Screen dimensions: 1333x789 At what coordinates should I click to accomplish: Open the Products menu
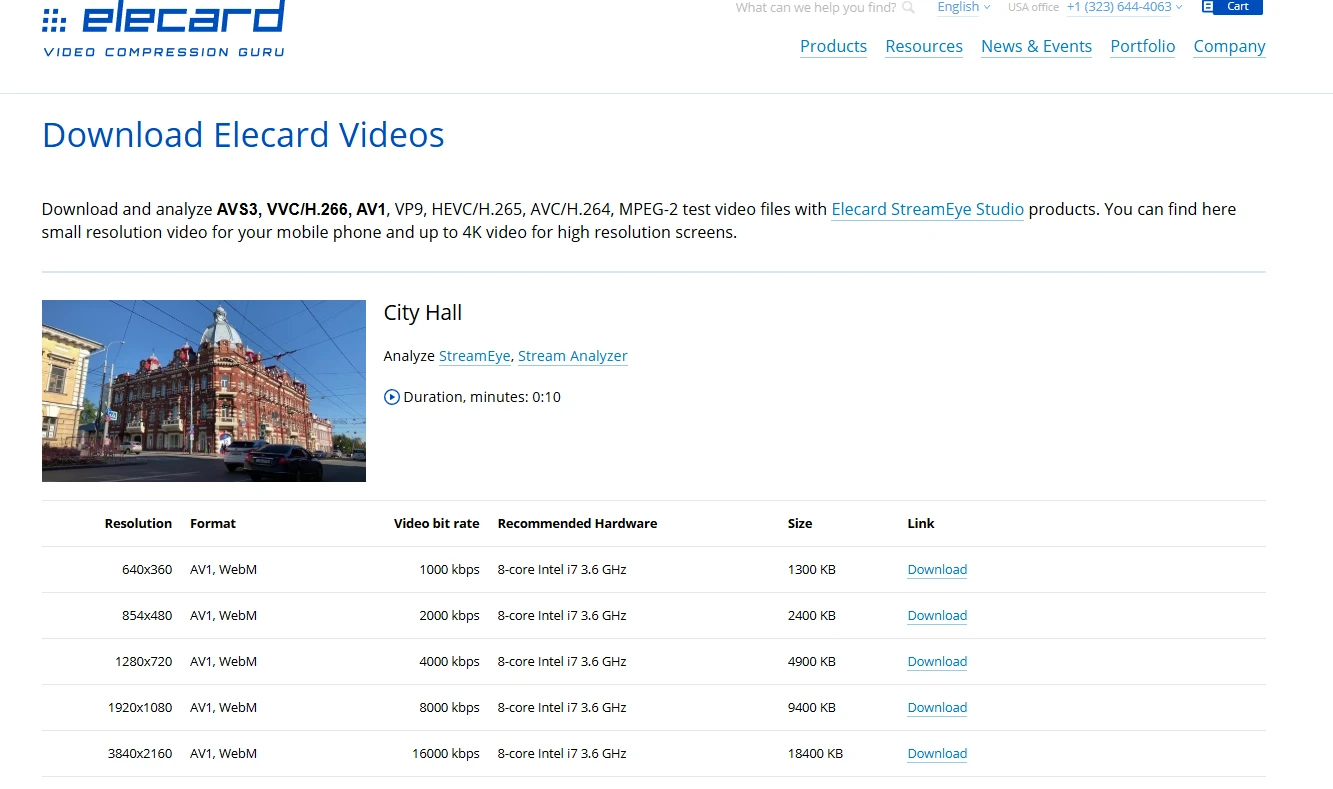(833, 46)
